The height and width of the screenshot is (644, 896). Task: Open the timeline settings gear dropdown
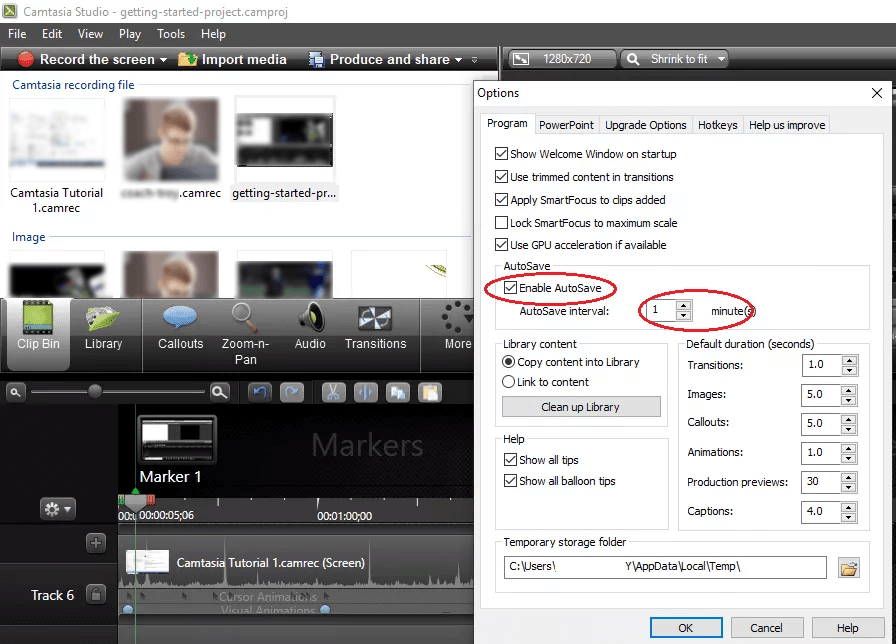tap(58, 510)
